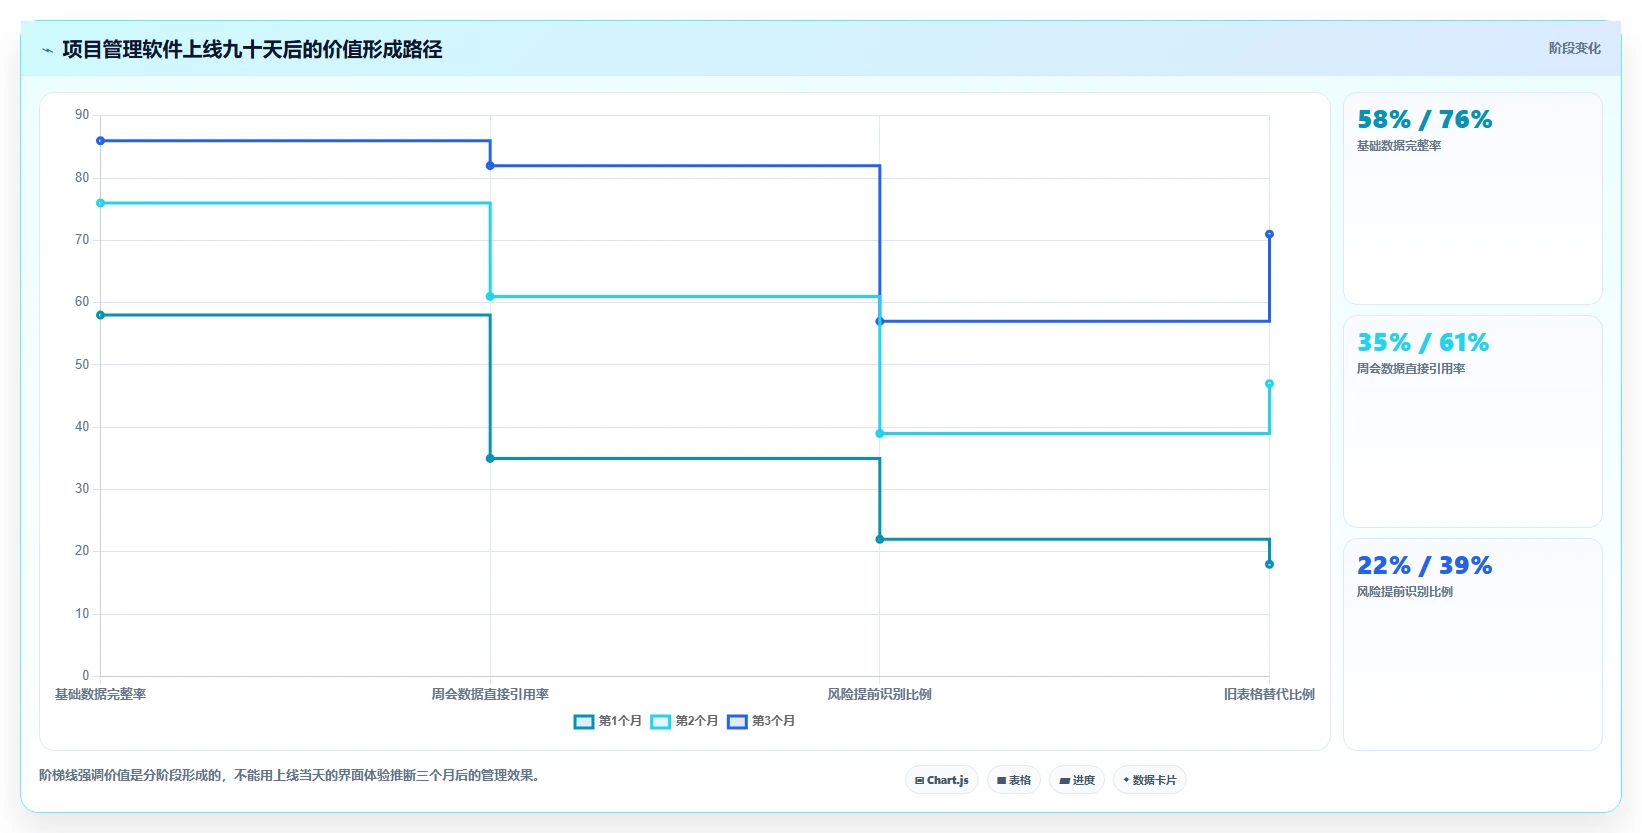Click the 阶段变化 label in header

[1575, 48]
